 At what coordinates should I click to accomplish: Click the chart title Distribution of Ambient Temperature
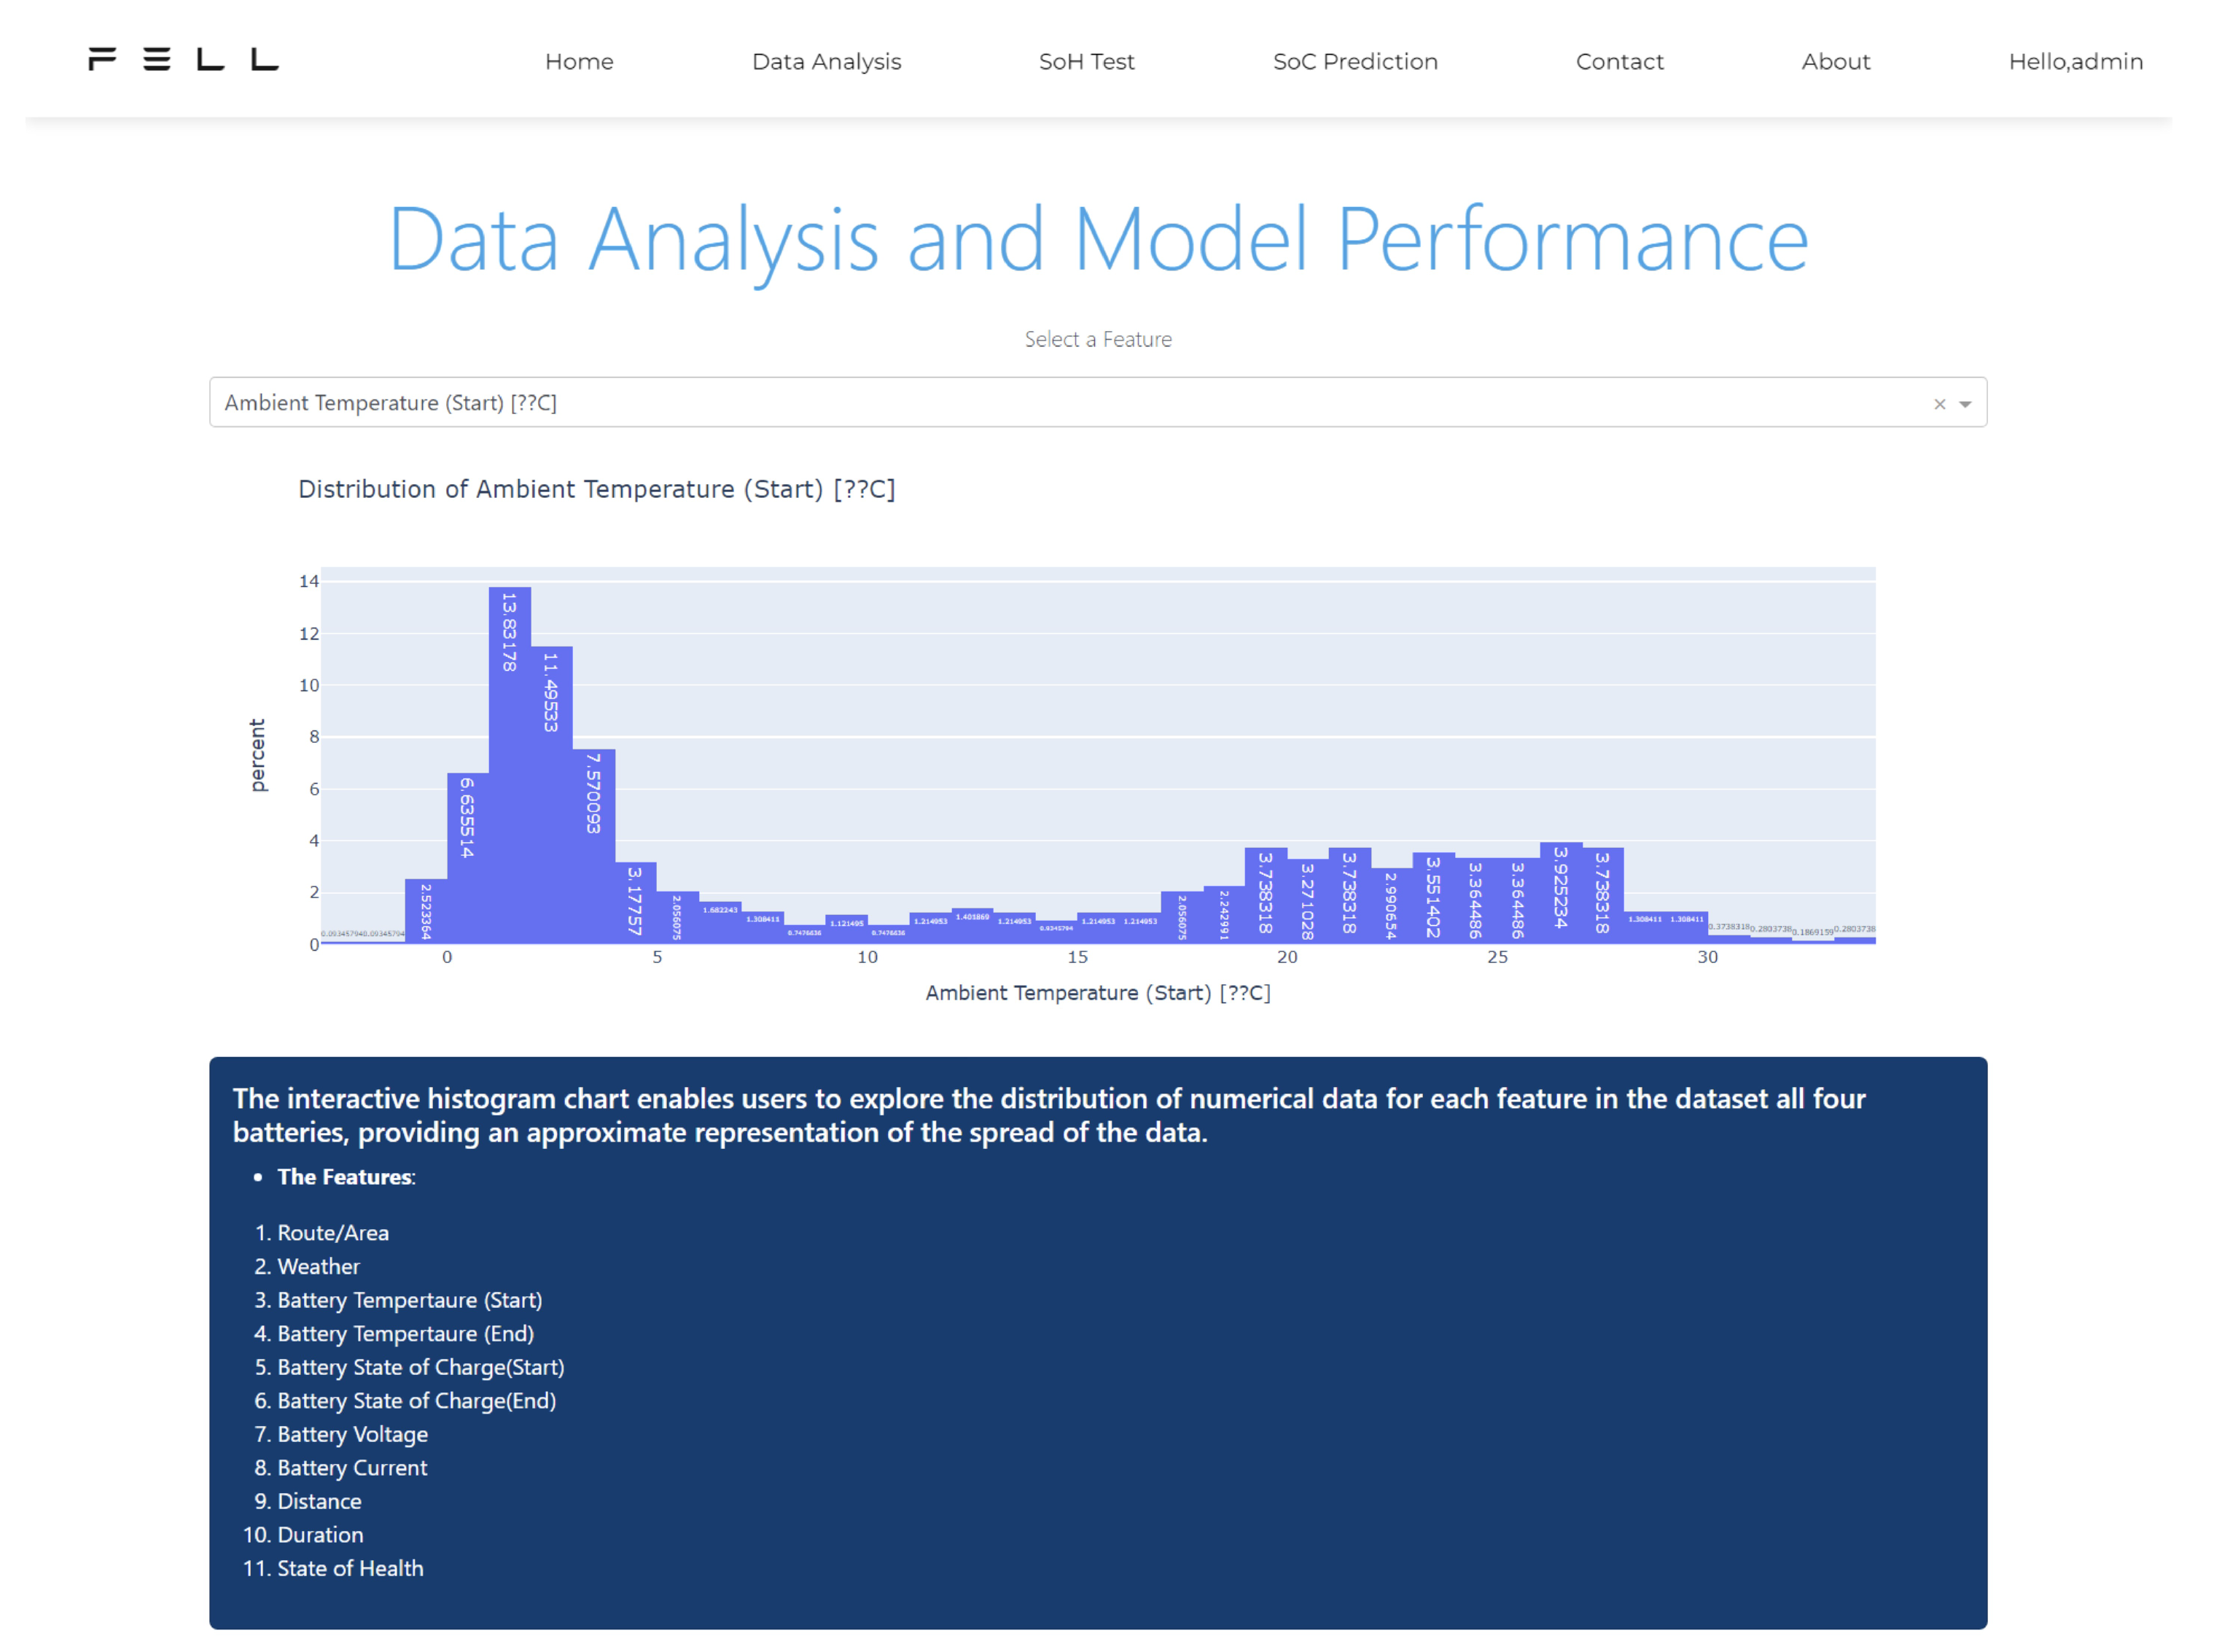(596, 489)
